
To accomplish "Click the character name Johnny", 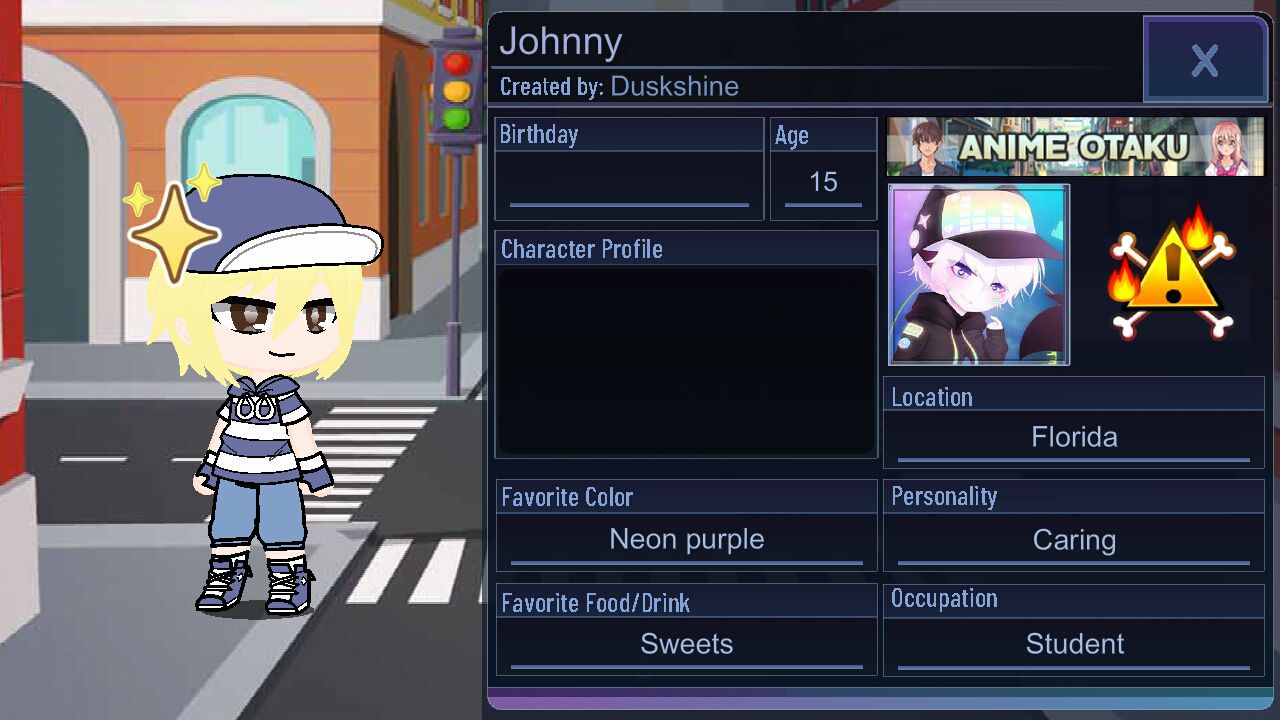I will tap(561, 42).
